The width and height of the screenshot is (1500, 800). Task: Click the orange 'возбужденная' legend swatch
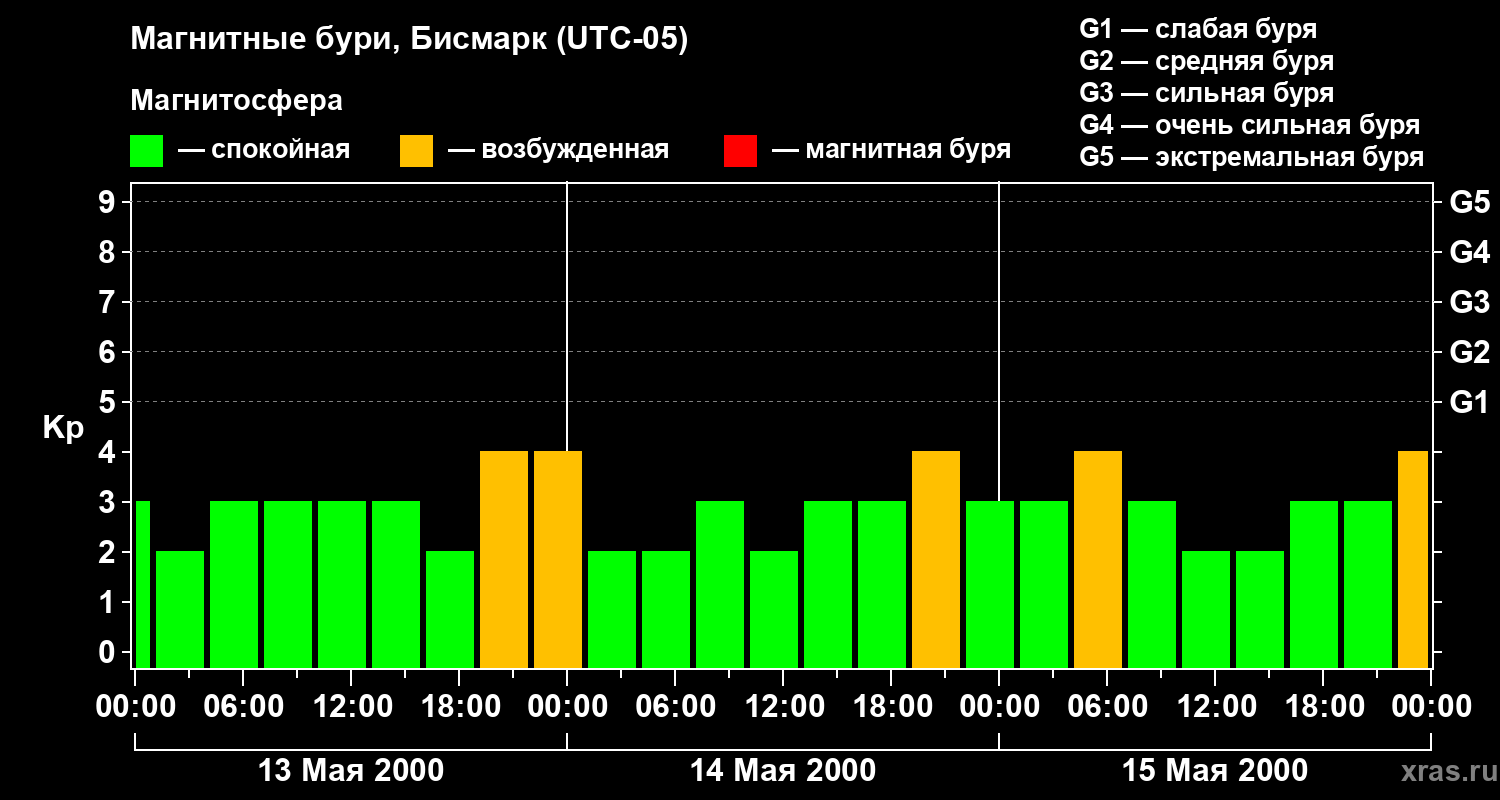point(416,151)
